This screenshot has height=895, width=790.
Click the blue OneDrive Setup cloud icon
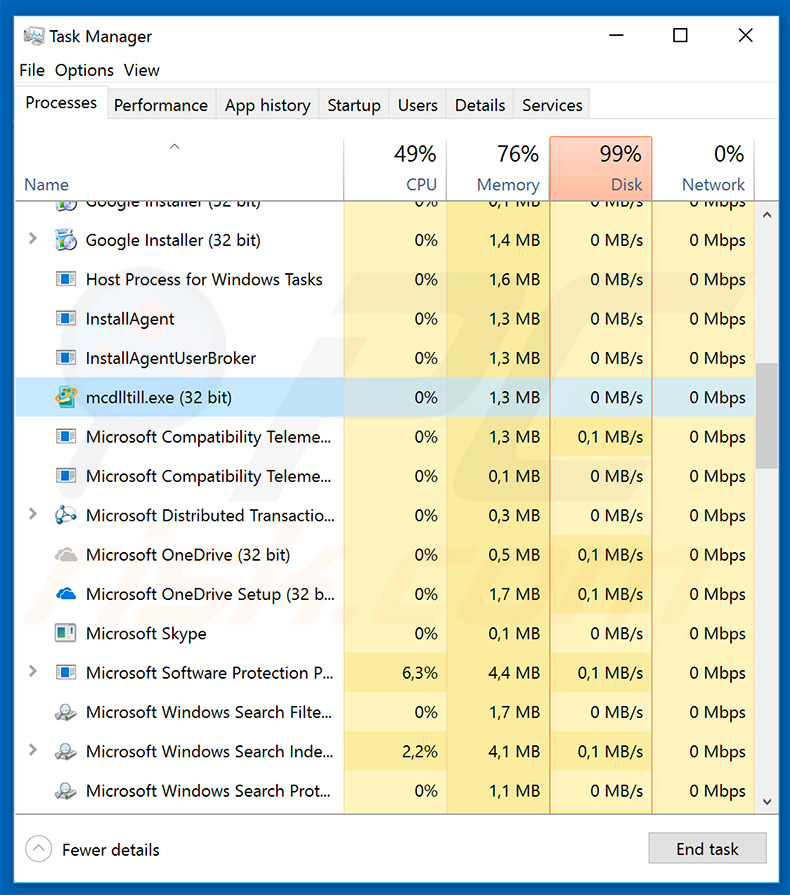66,594
